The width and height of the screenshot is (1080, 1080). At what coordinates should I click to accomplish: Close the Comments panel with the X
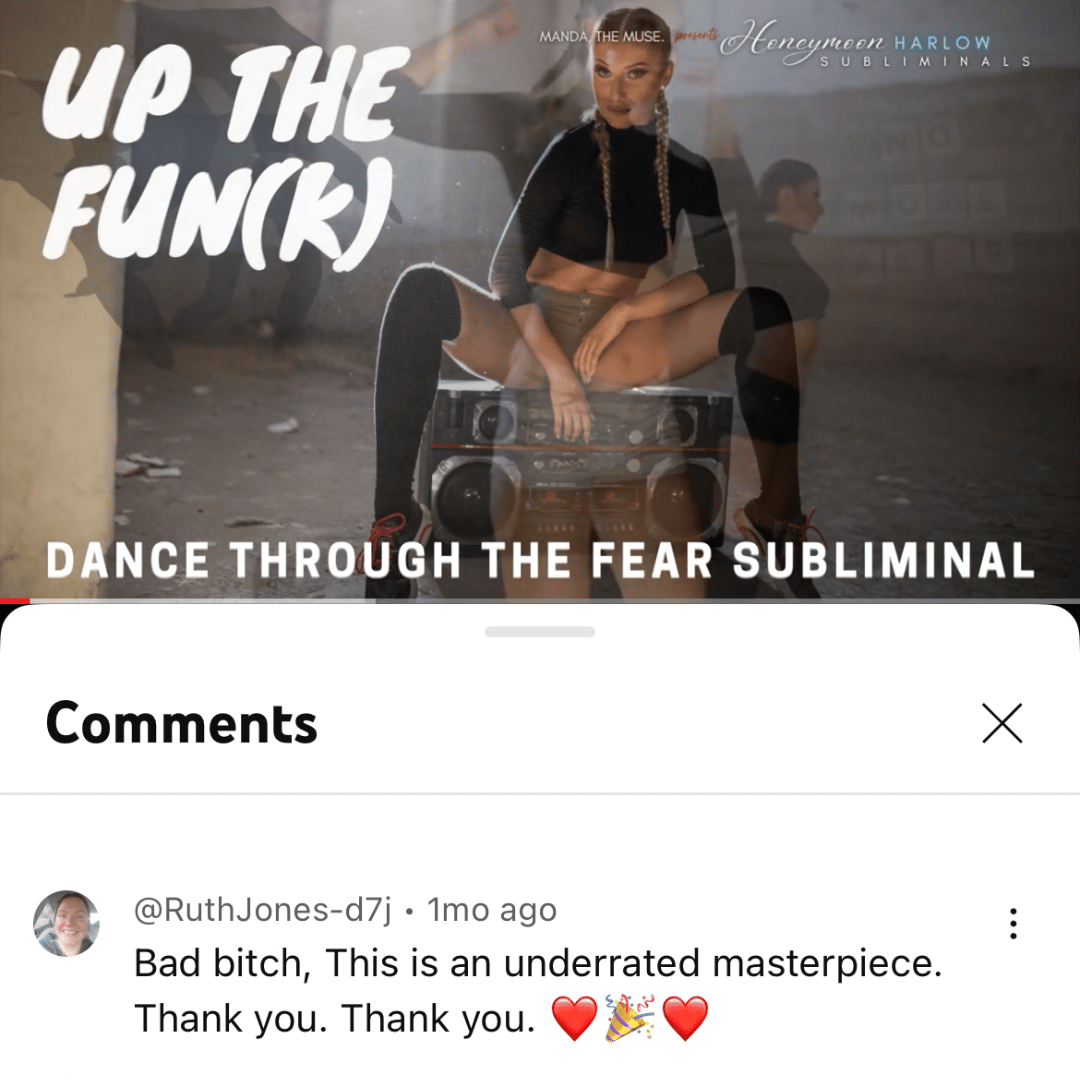point(1002,723)
